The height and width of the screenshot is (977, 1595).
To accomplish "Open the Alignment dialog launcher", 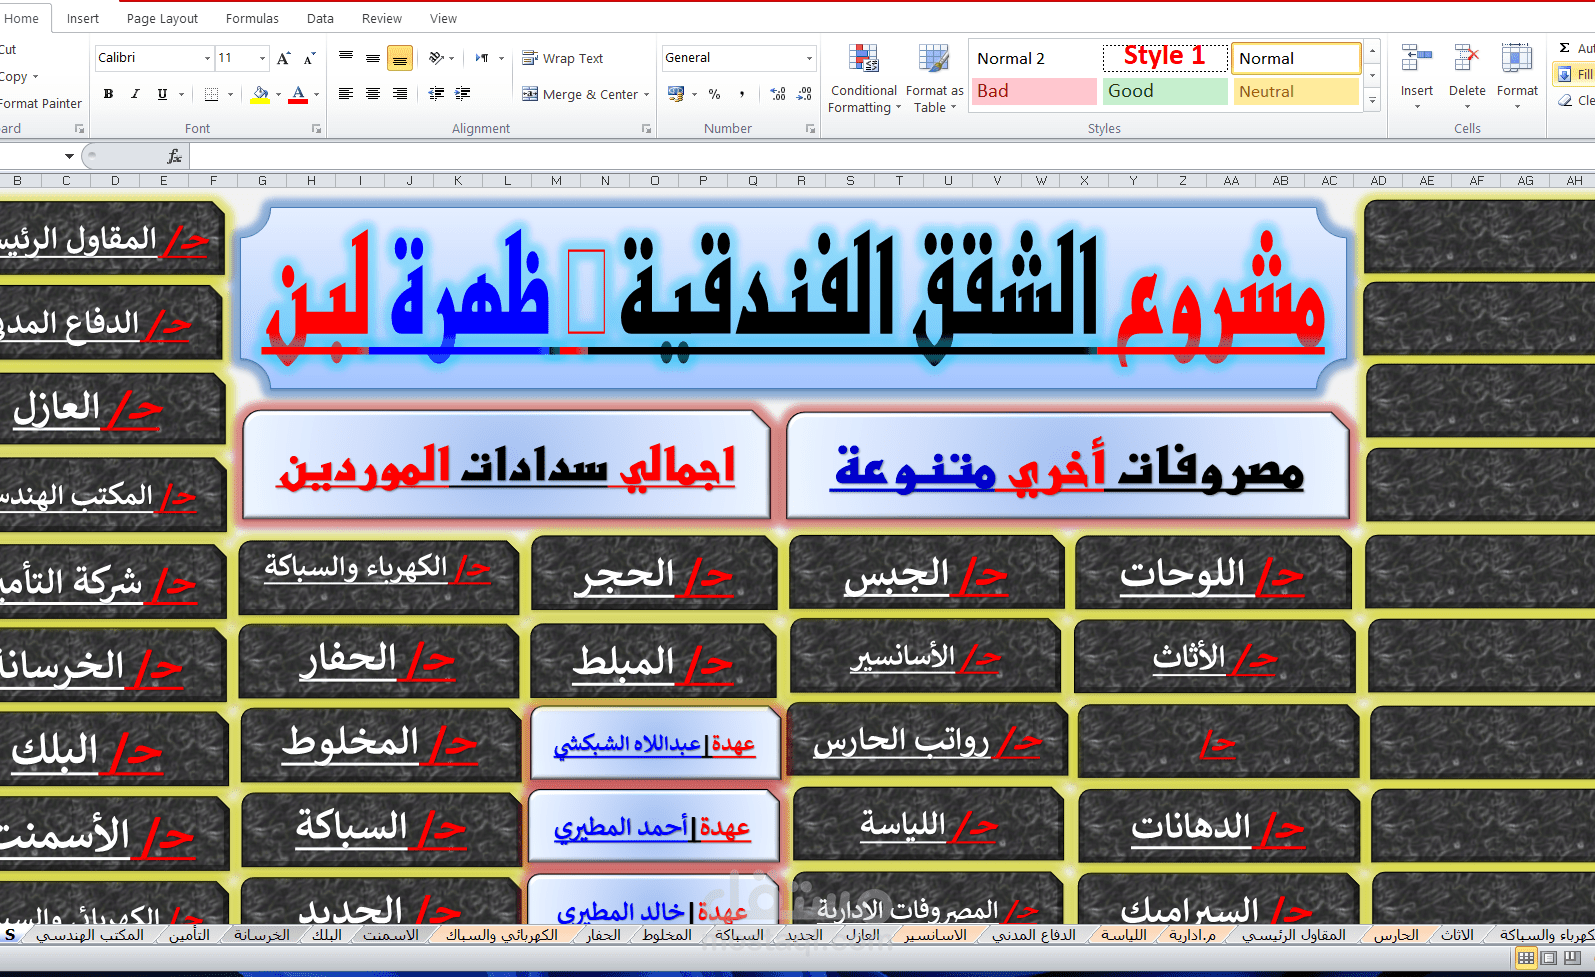I will point(646,129).
